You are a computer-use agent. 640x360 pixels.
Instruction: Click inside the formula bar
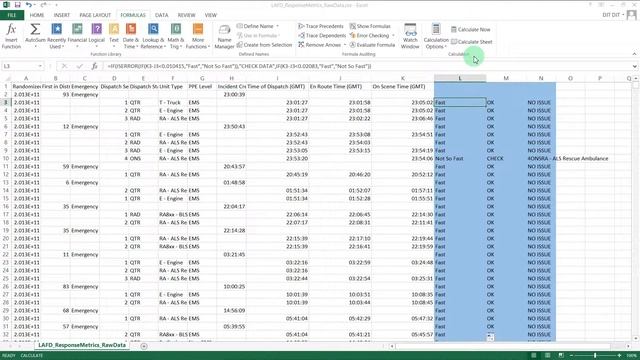pos(367,66)
